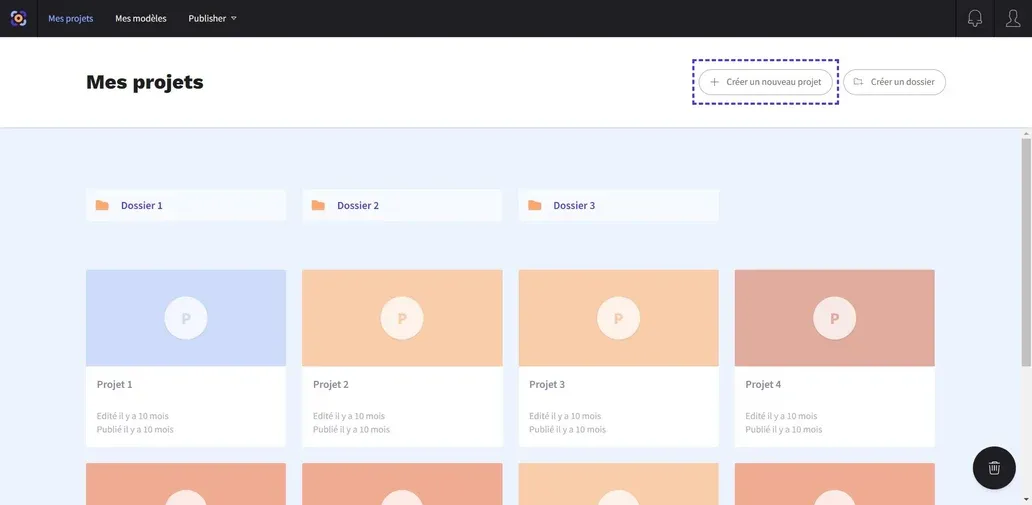Select the Projet 4 thumbnail
The height and width of the screenshot is (505, 1032).
(835, 318)
